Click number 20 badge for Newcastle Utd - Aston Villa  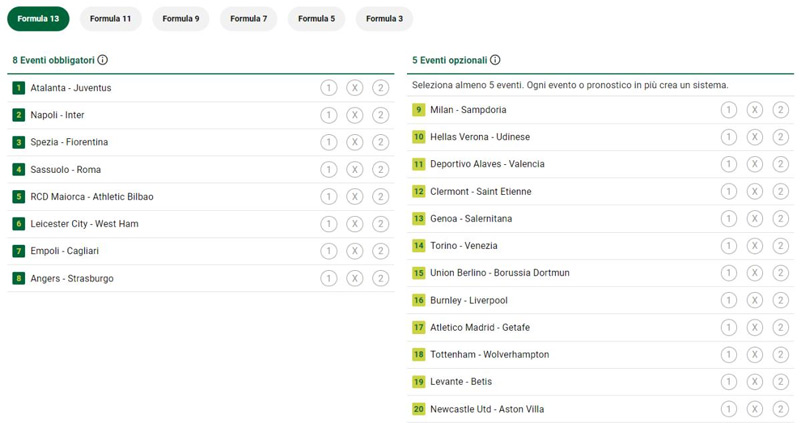tap(419, 409)
